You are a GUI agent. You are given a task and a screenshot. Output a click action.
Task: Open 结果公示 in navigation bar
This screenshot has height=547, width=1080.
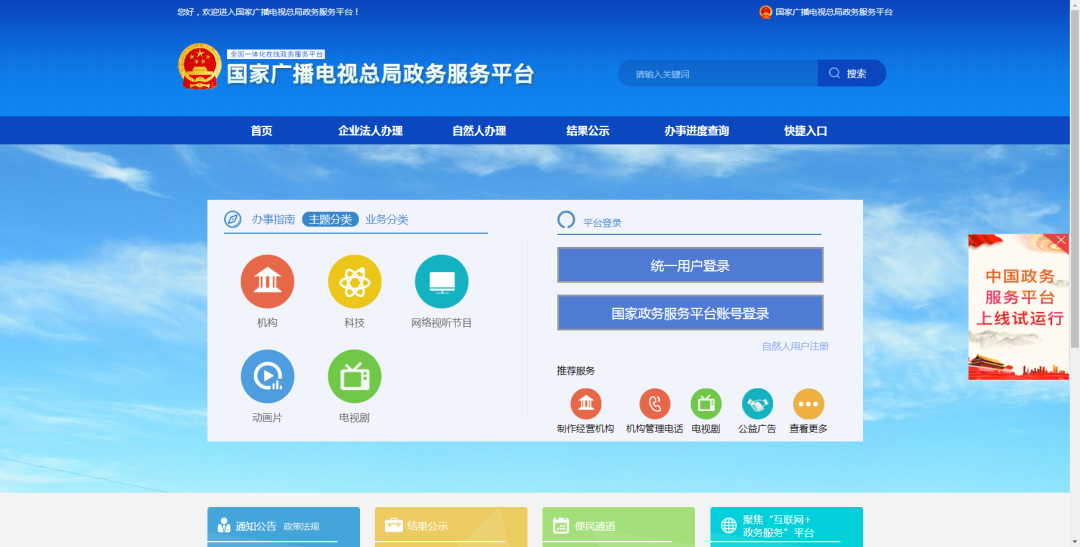click(x=588, y=131)
